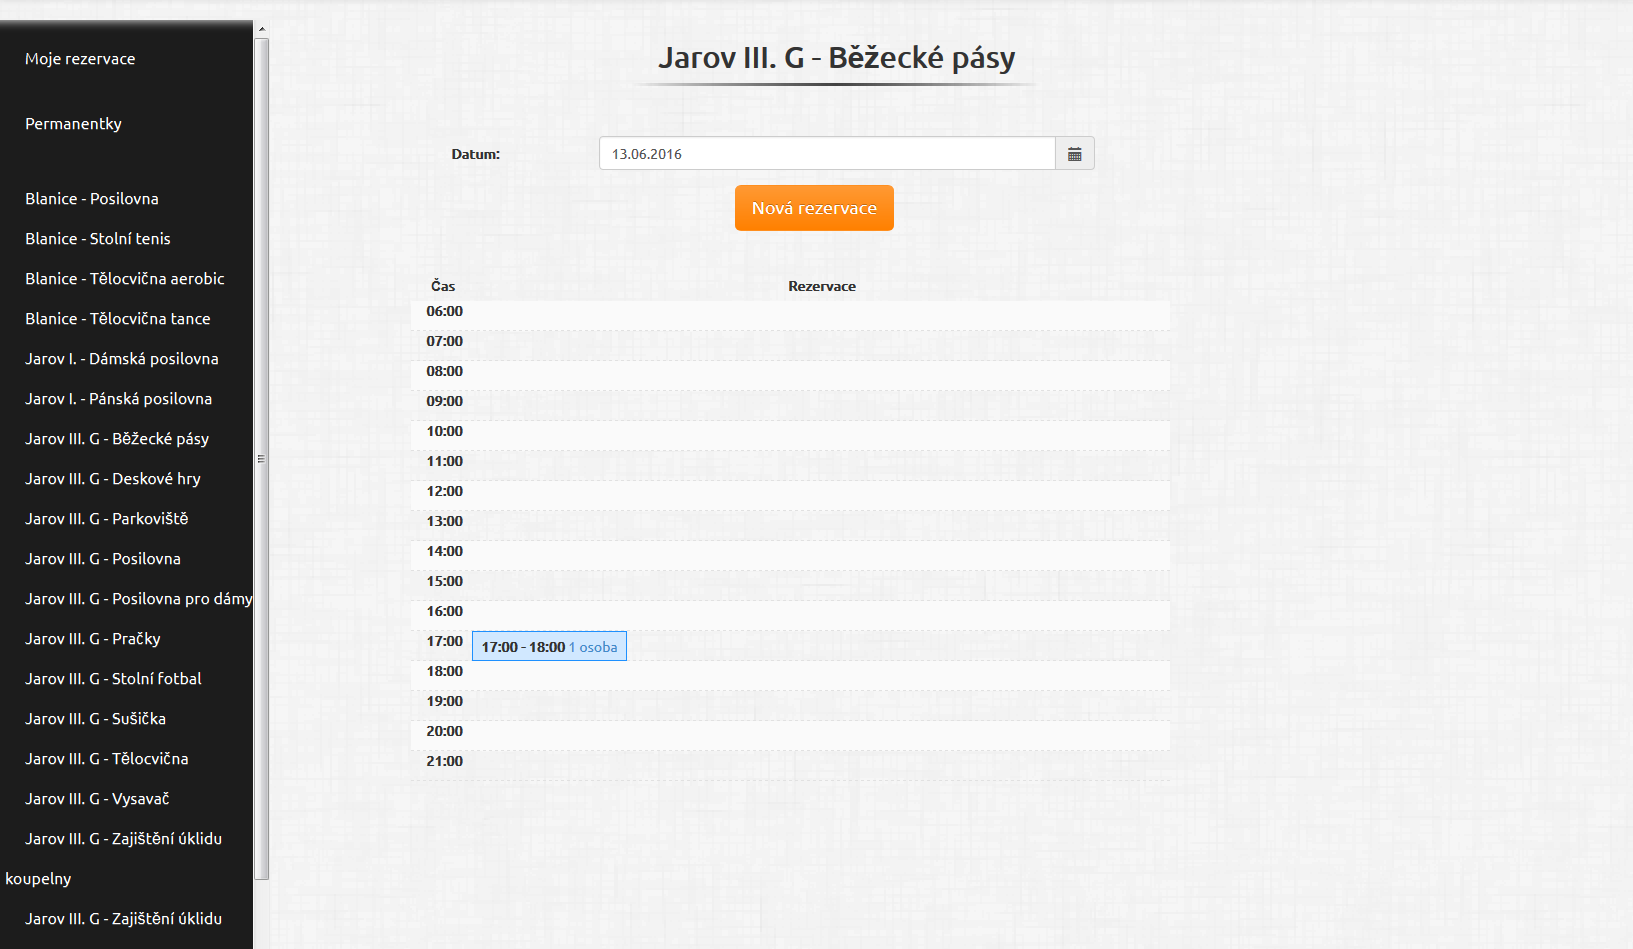Click the 20:00 time row label
Screen dimensions: 1633x949
445,731
